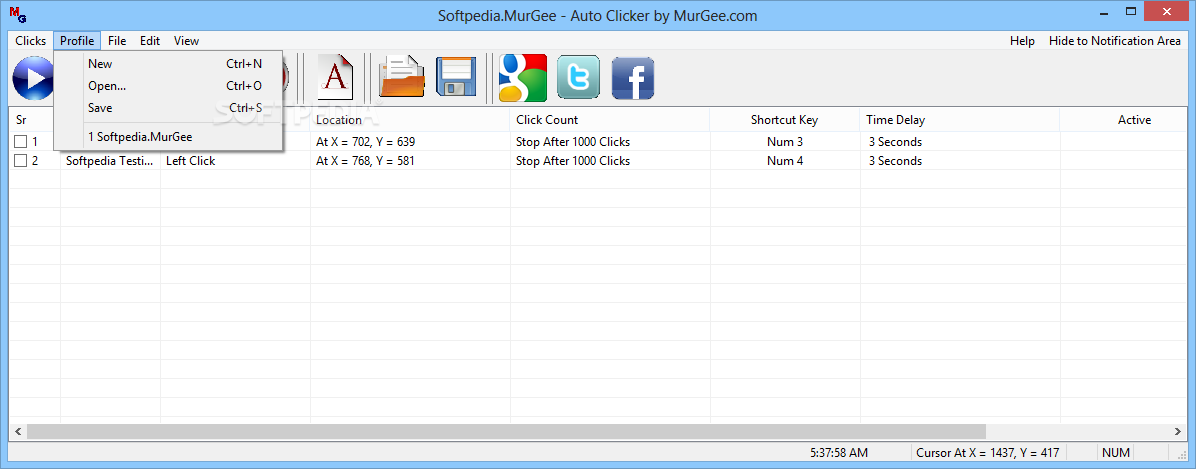Open the File menu
Viewport: 1196px width, 469px height.
(117, 41)
